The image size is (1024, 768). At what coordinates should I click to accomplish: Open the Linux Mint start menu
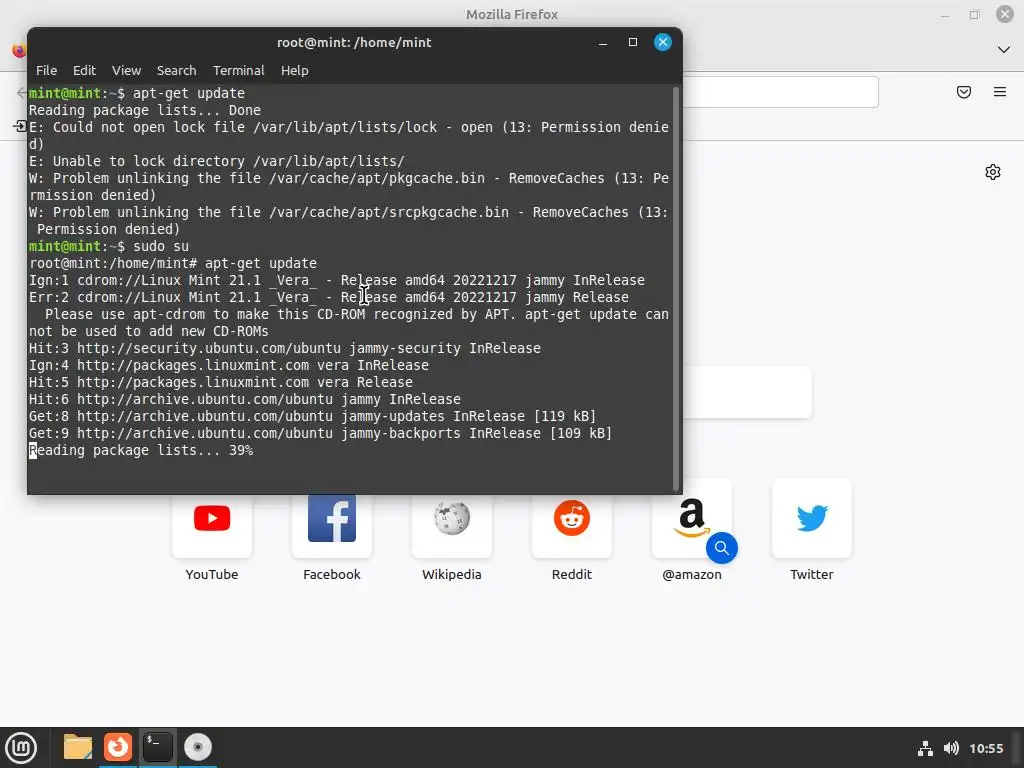[x=21, y=748]
